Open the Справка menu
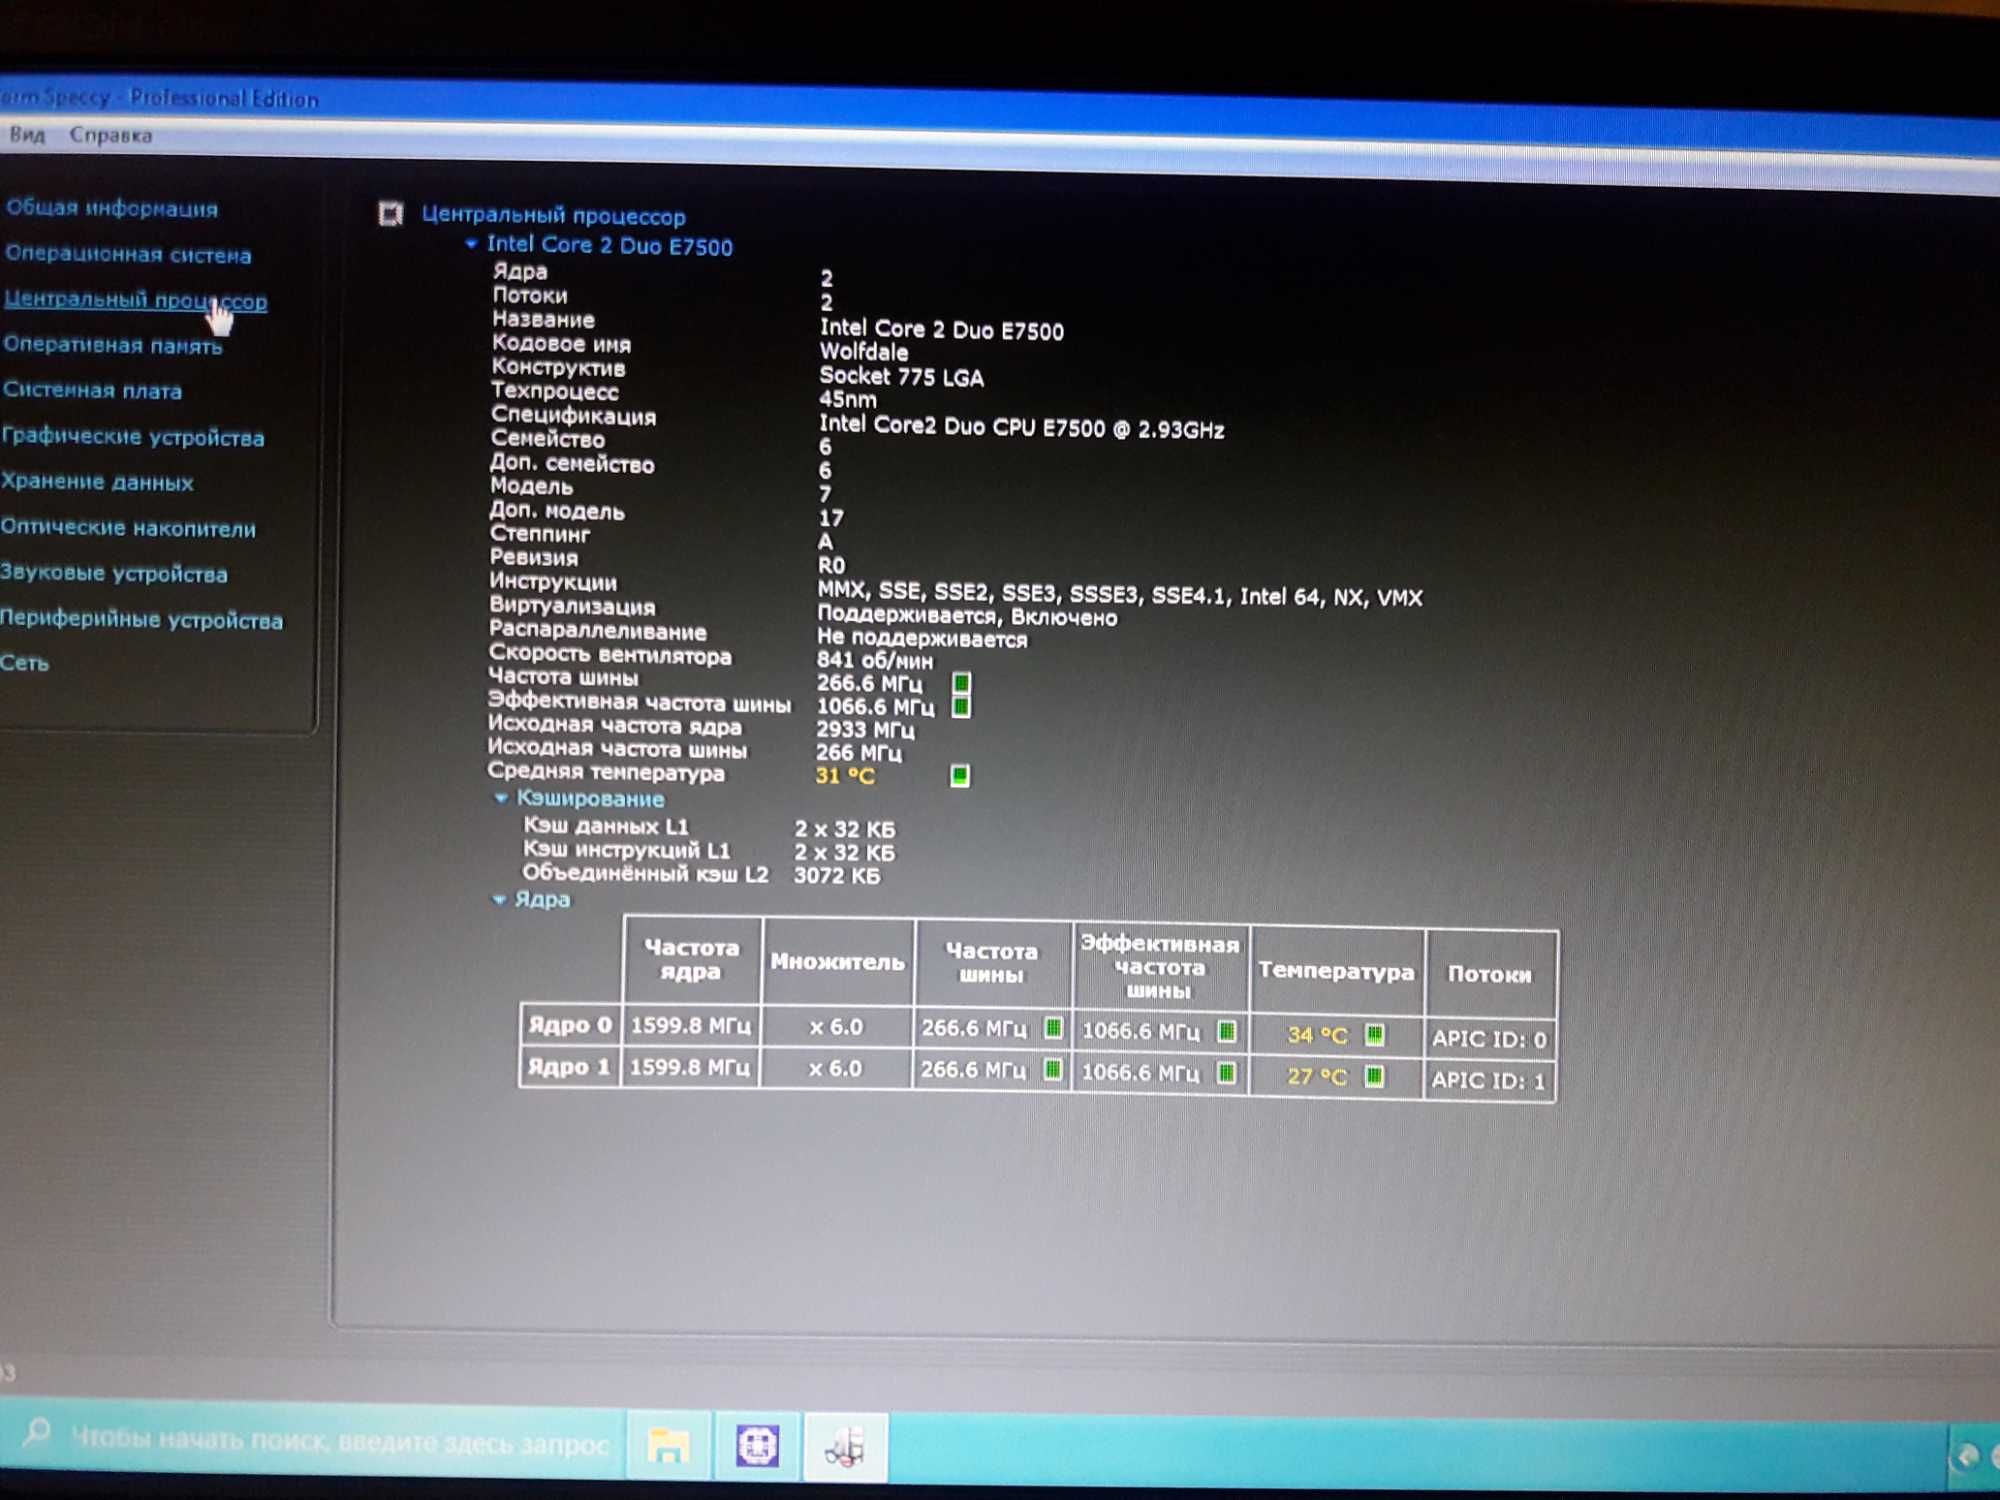2000x1500 pixels. tap(111, 135)
